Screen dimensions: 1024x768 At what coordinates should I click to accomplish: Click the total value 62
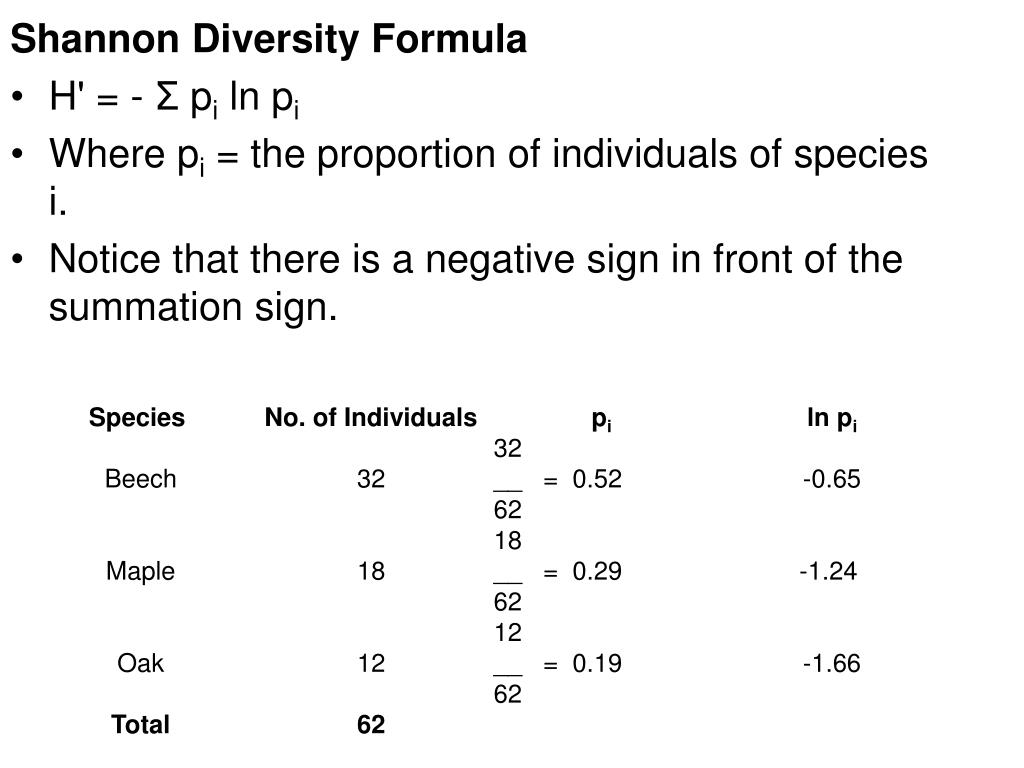(371, 724)
